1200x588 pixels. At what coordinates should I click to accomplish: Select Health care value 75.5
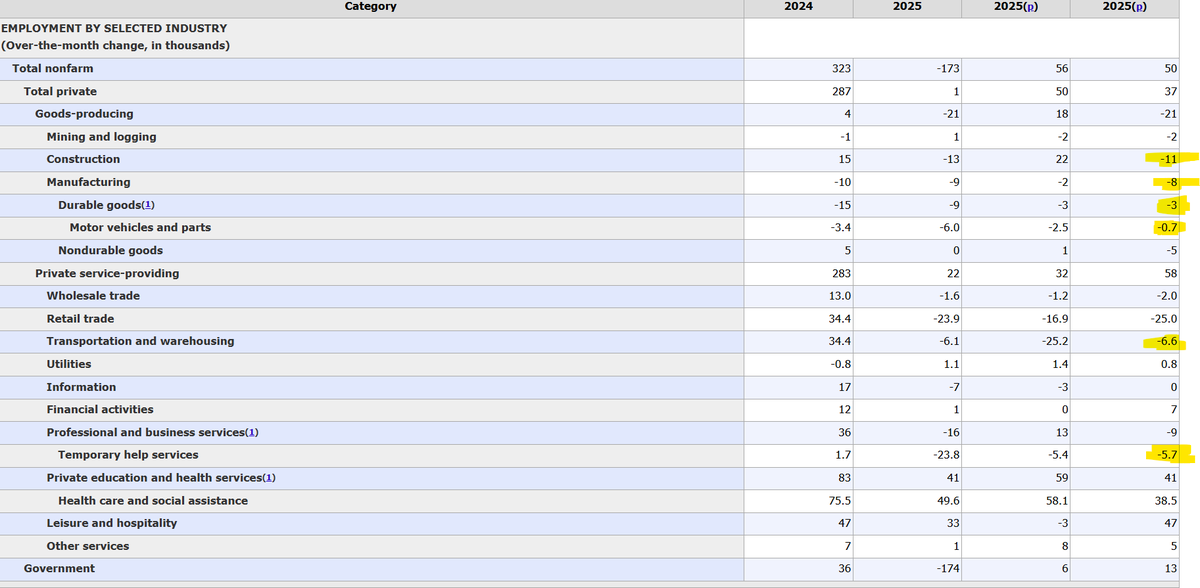pyautogui.click(x=839, y=500)
